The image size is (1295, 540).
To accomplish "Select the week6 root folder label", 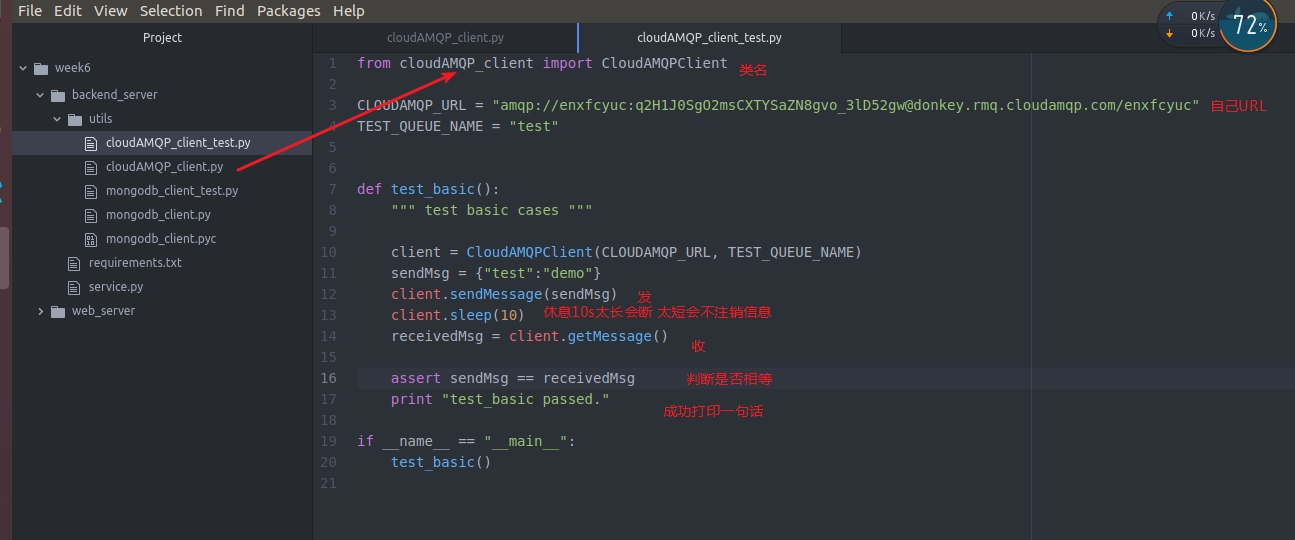I will coord(73,69).
